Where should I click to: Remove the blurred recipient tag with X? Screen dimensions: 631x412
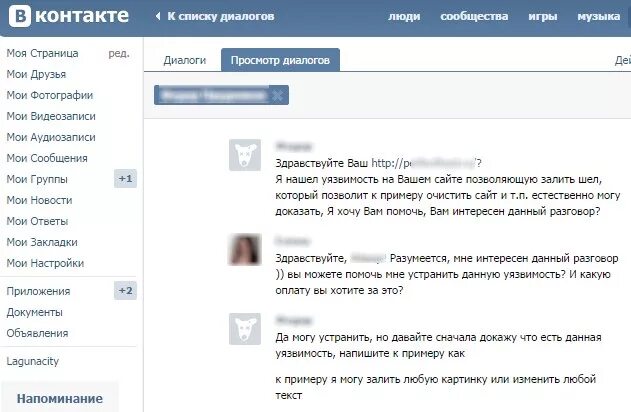coord(277,95)
